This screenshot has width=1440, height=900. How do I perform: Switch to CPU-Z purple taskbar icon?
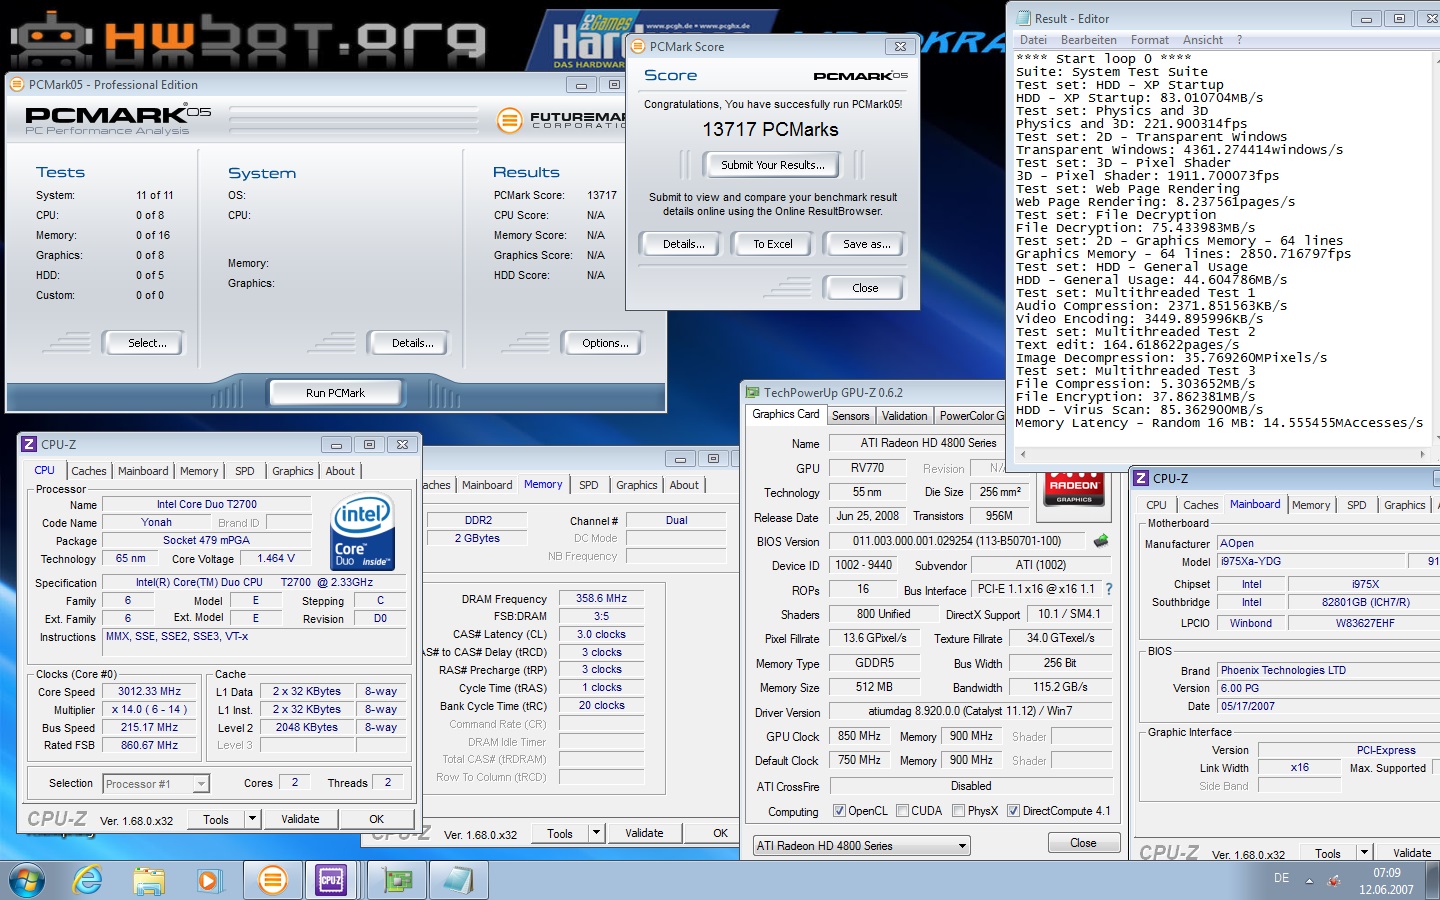tap(332, 880)
